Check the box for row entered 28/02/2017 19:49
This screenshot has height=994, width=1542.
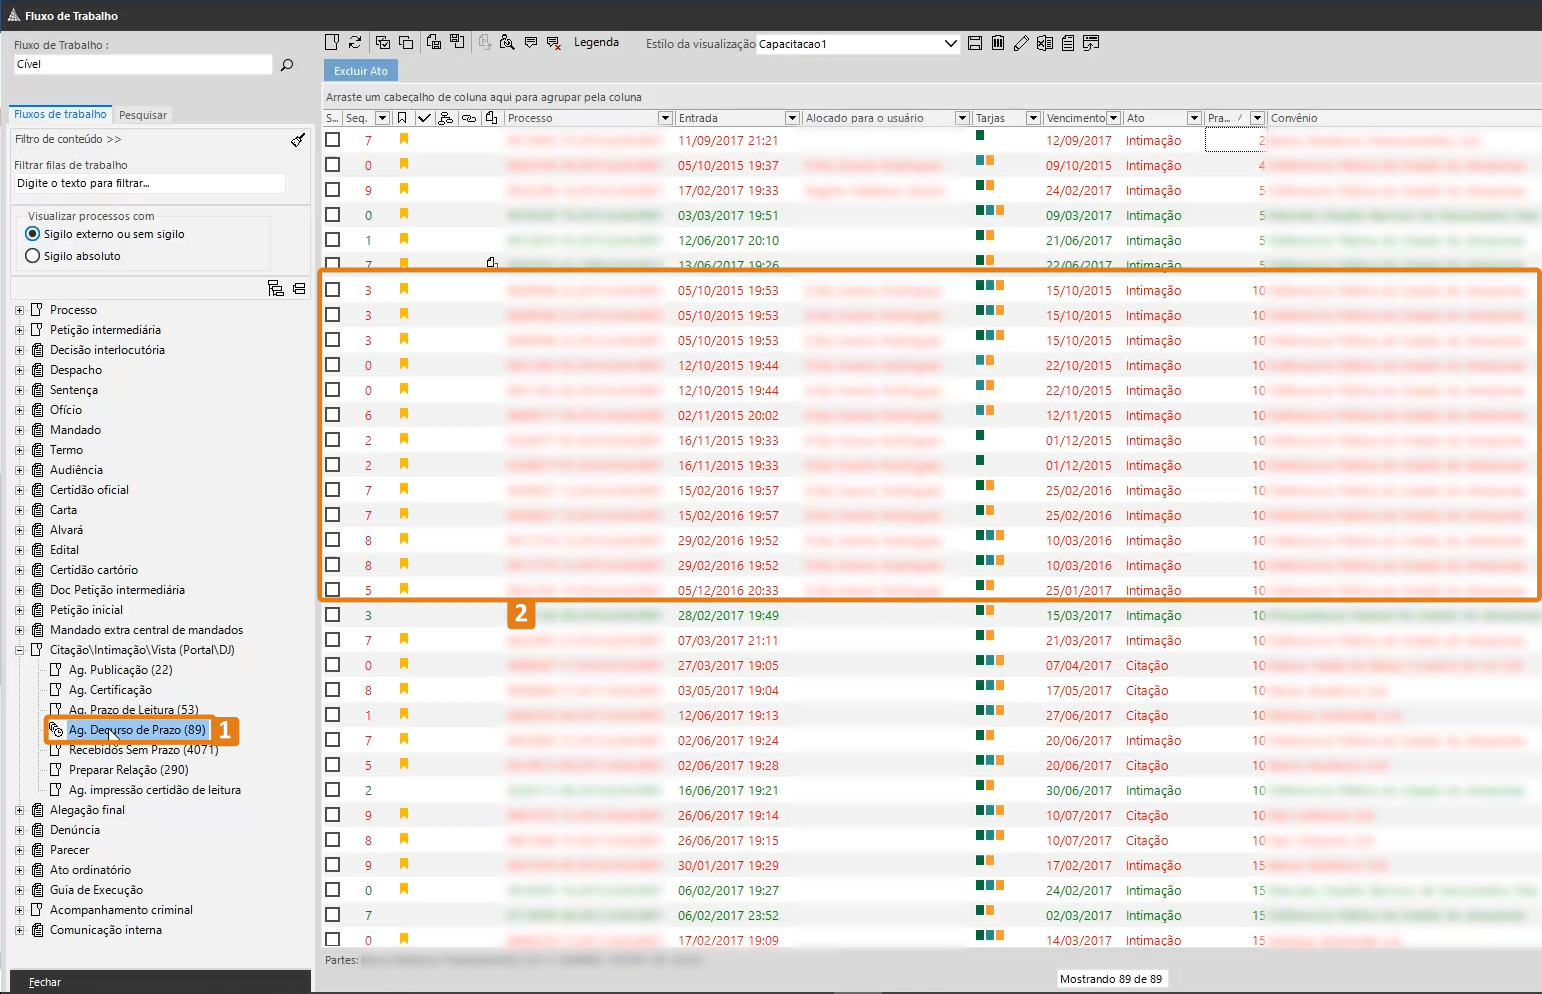pos(333,615)
